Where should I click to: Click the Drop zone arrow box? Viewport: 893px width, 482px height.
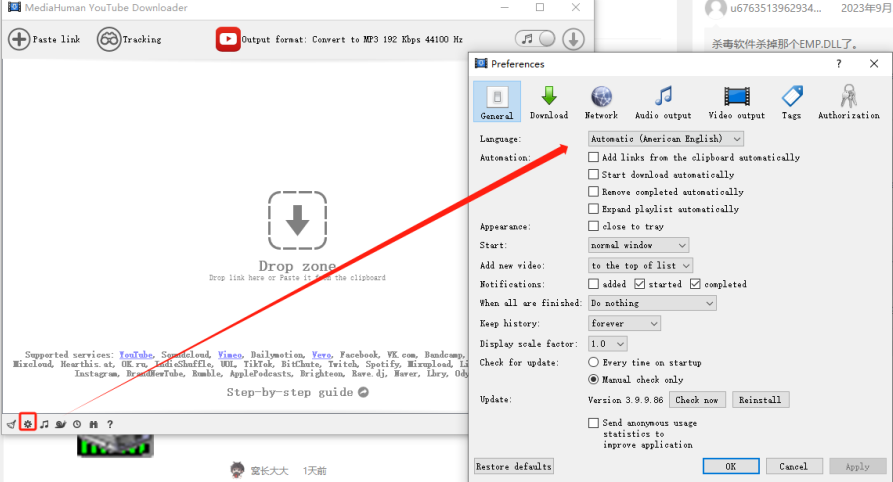pos(297,220)
